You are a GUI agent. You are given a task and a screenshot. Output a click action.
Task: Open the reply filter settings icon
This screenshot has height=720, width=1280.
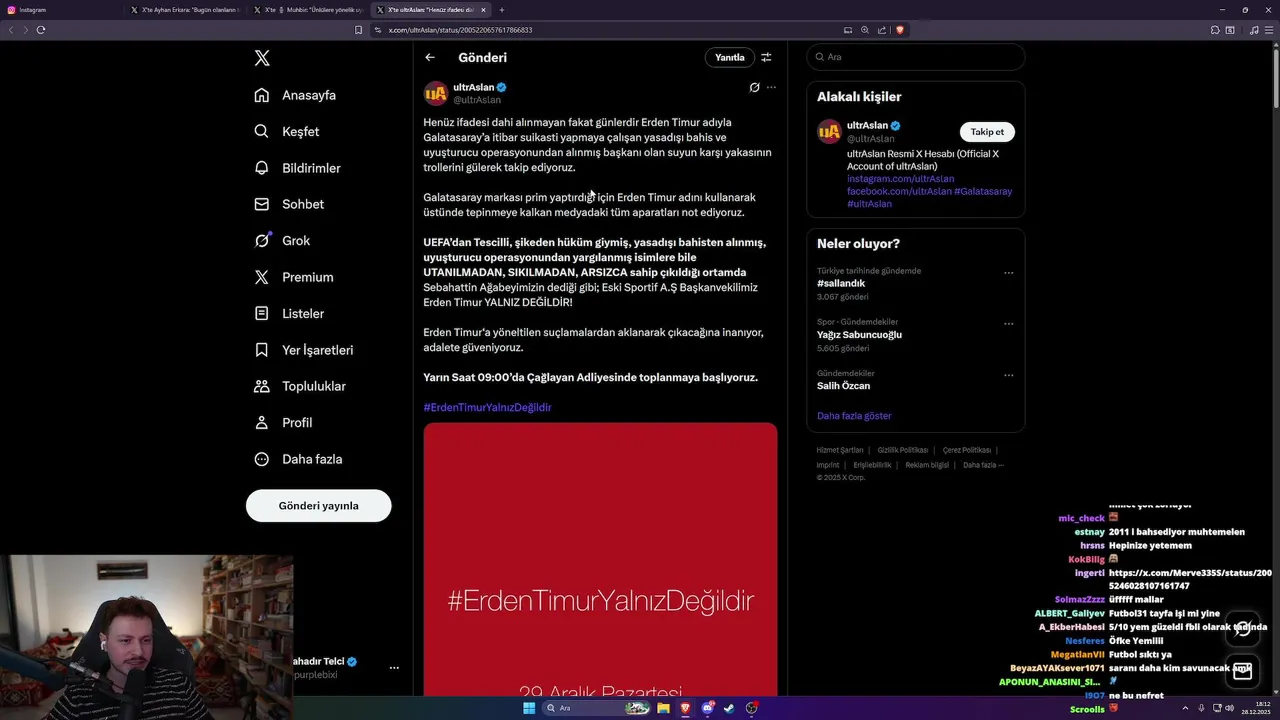pyautogui.click(x=766, y=57)
